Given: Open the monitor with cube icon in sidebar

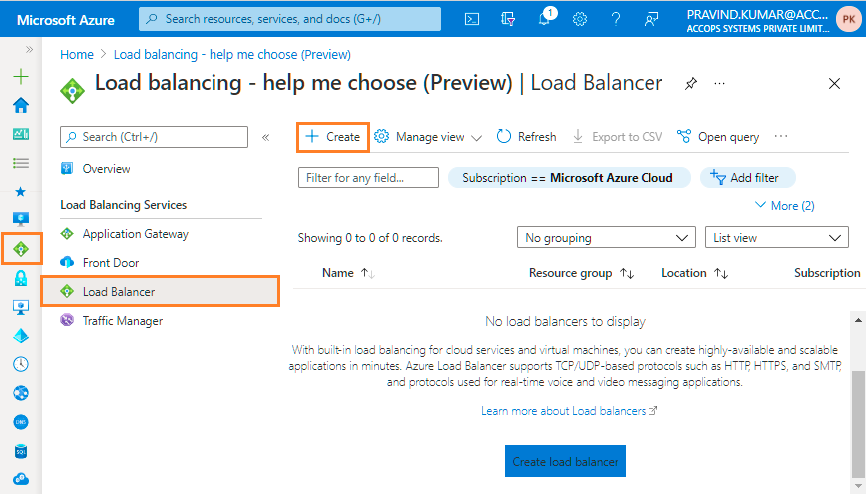Looking at the screenshot, I should (21, 307).
